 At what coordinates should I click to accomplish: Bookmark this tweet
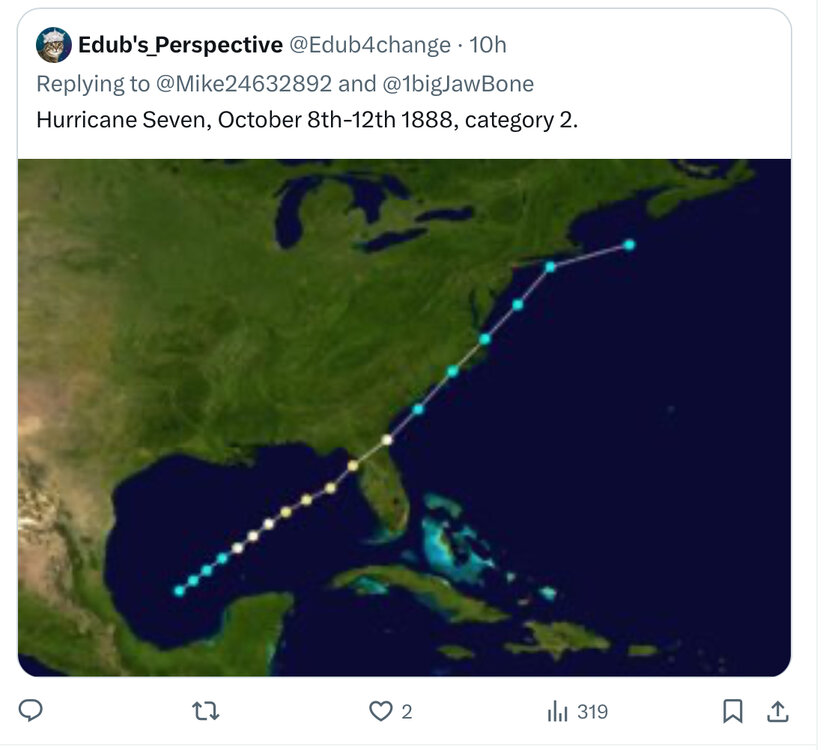[733, 711]
